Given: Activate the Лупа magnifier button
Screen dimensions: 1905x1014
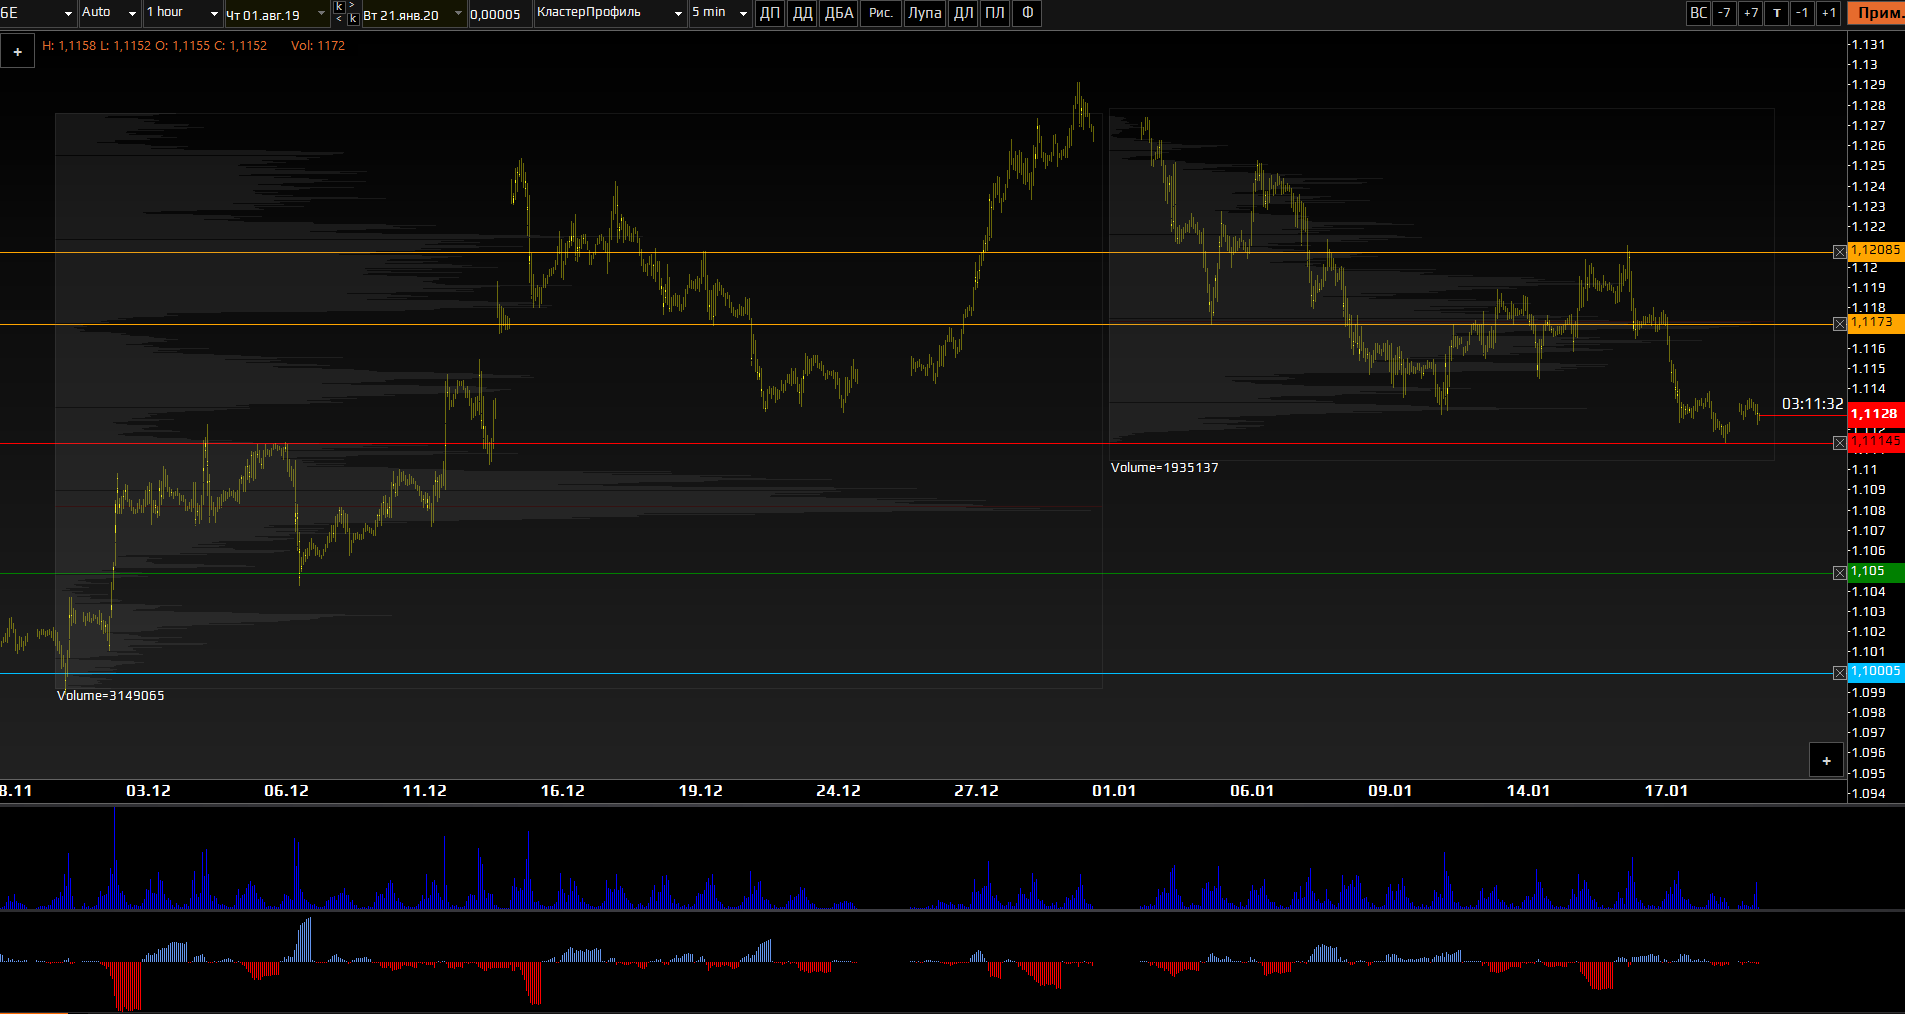Looking at the screenshot, I should (925, 13).
